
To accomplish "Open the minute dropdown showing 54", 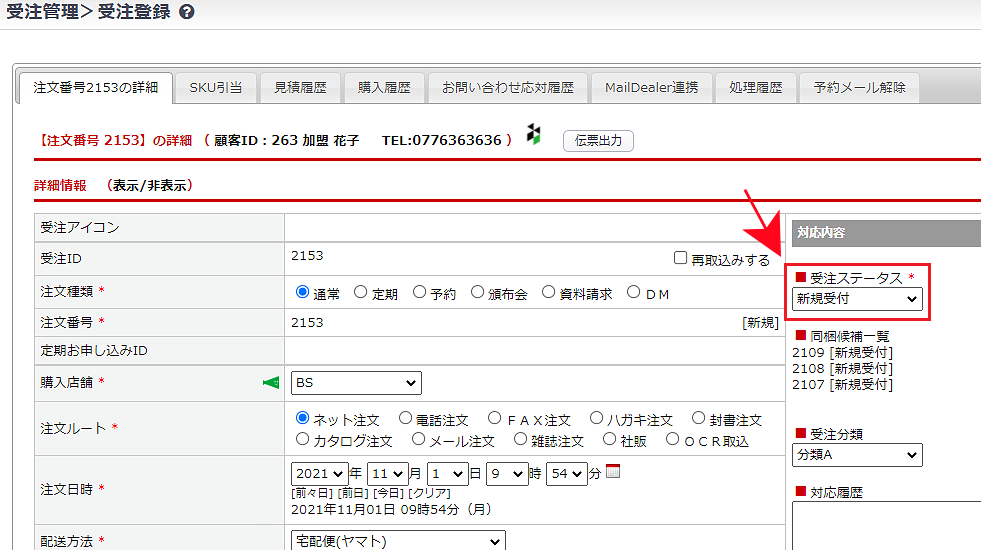I will pos(567,474).
